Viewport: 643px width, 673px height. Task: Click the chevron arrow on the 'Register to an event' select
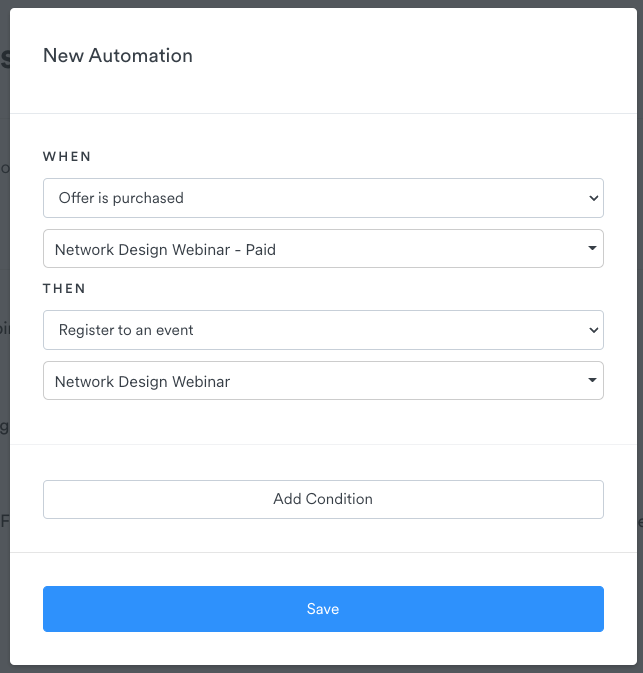593,330
